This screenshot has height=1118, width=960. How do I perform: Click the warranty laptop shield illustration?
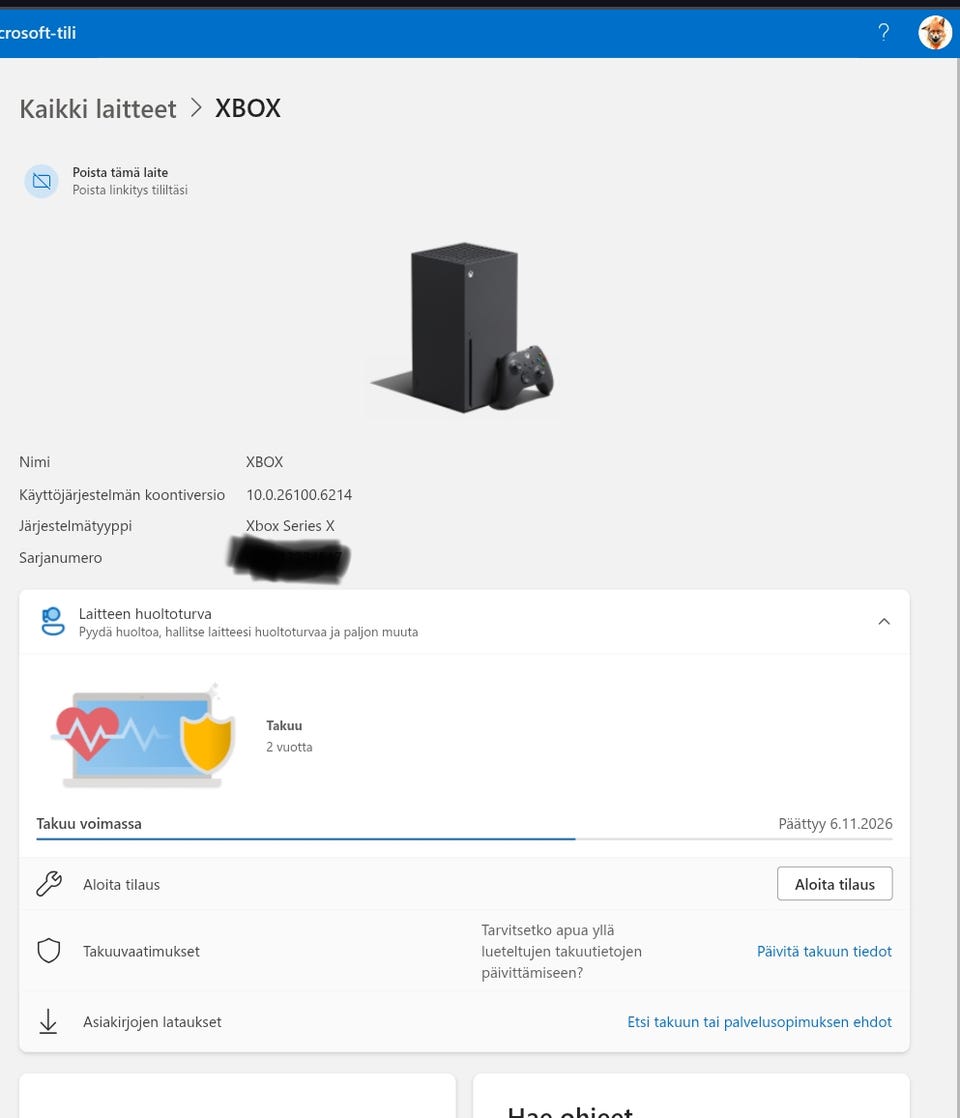pos(144,735)
